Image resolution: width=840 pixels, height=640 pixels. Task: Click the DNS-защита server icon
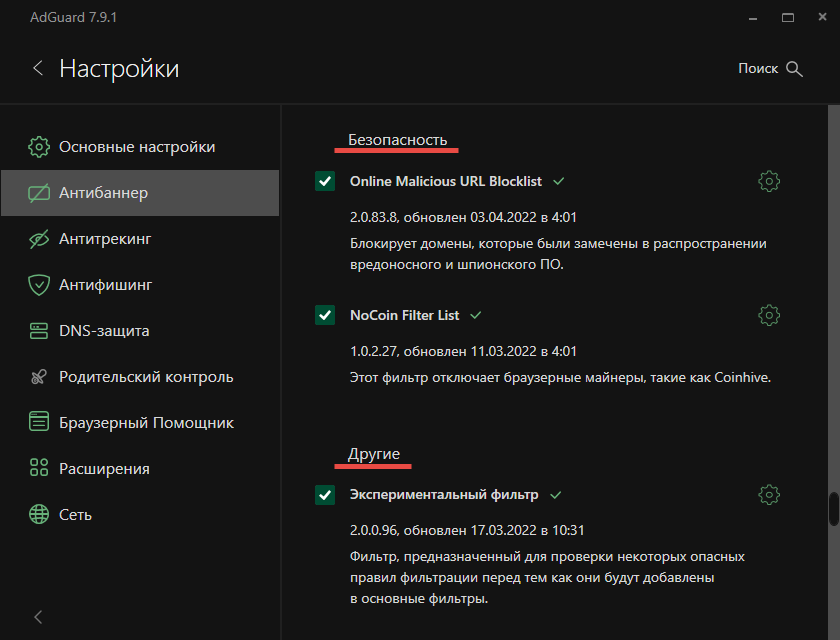pyautogui.click(x=39, y=331)
